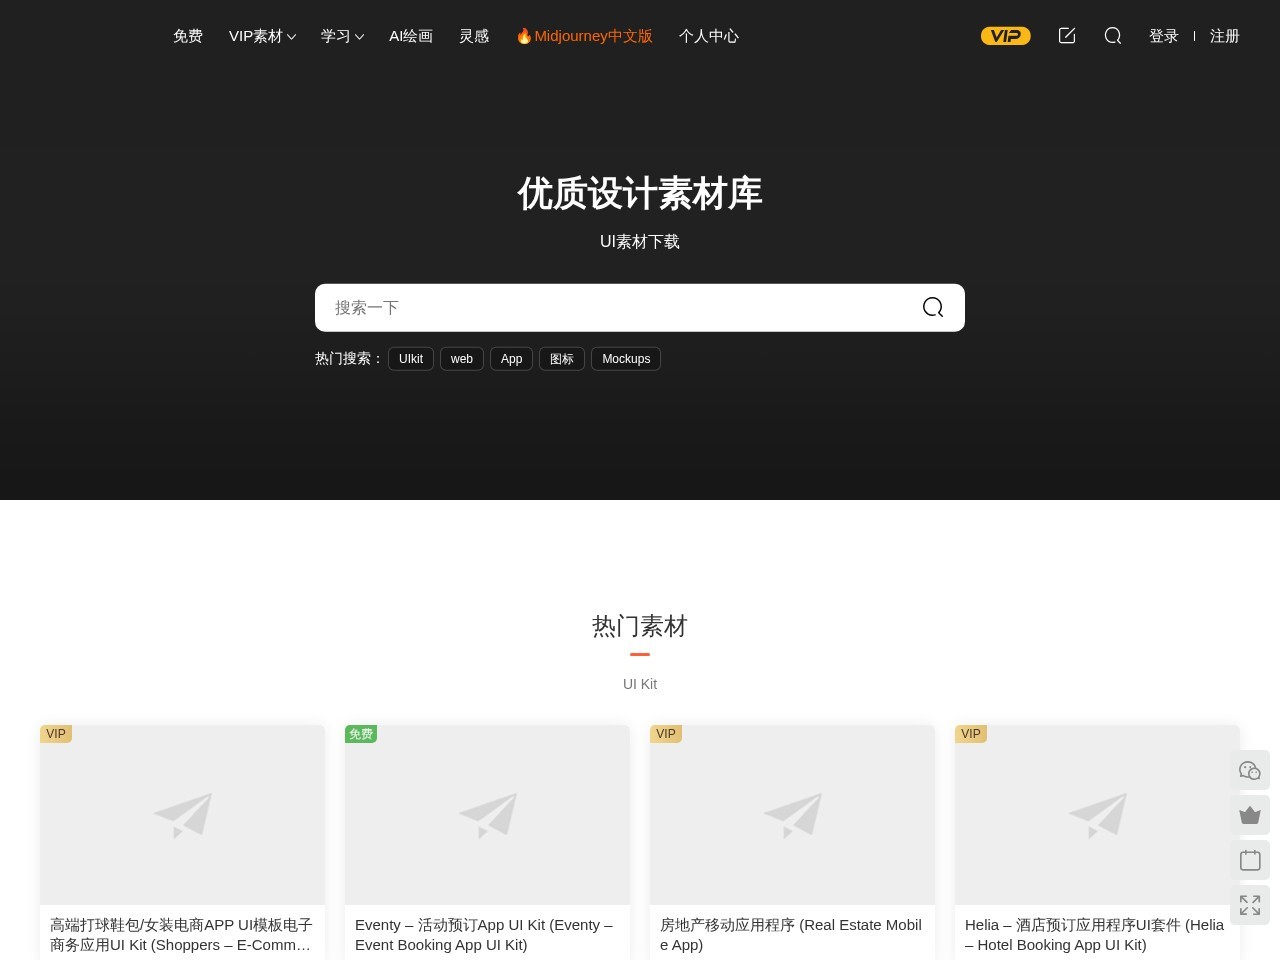Click the 免费 badge on Eventy card
The height and width of the screenshot is (960, 1280).
coord(361,734)
